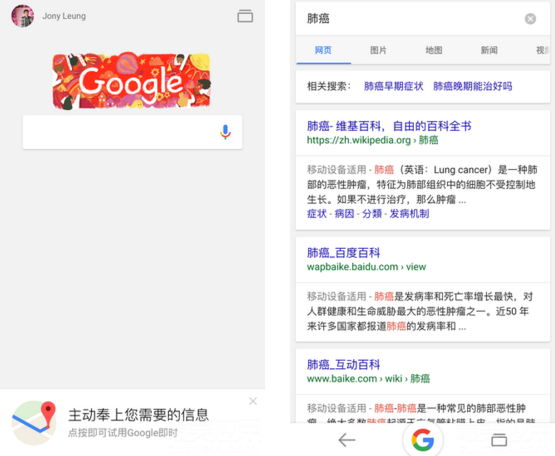Switch to the 图片 tab
Screen dimensions: 555x456
pyautogui.click(x=378, y=50)
